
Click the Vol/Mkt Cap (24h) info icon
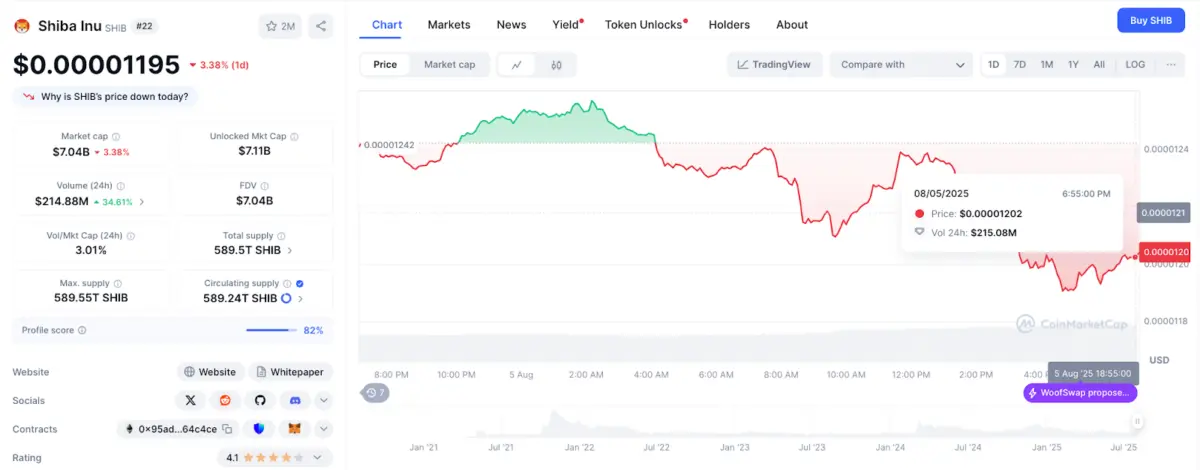[x=131, y=236]
